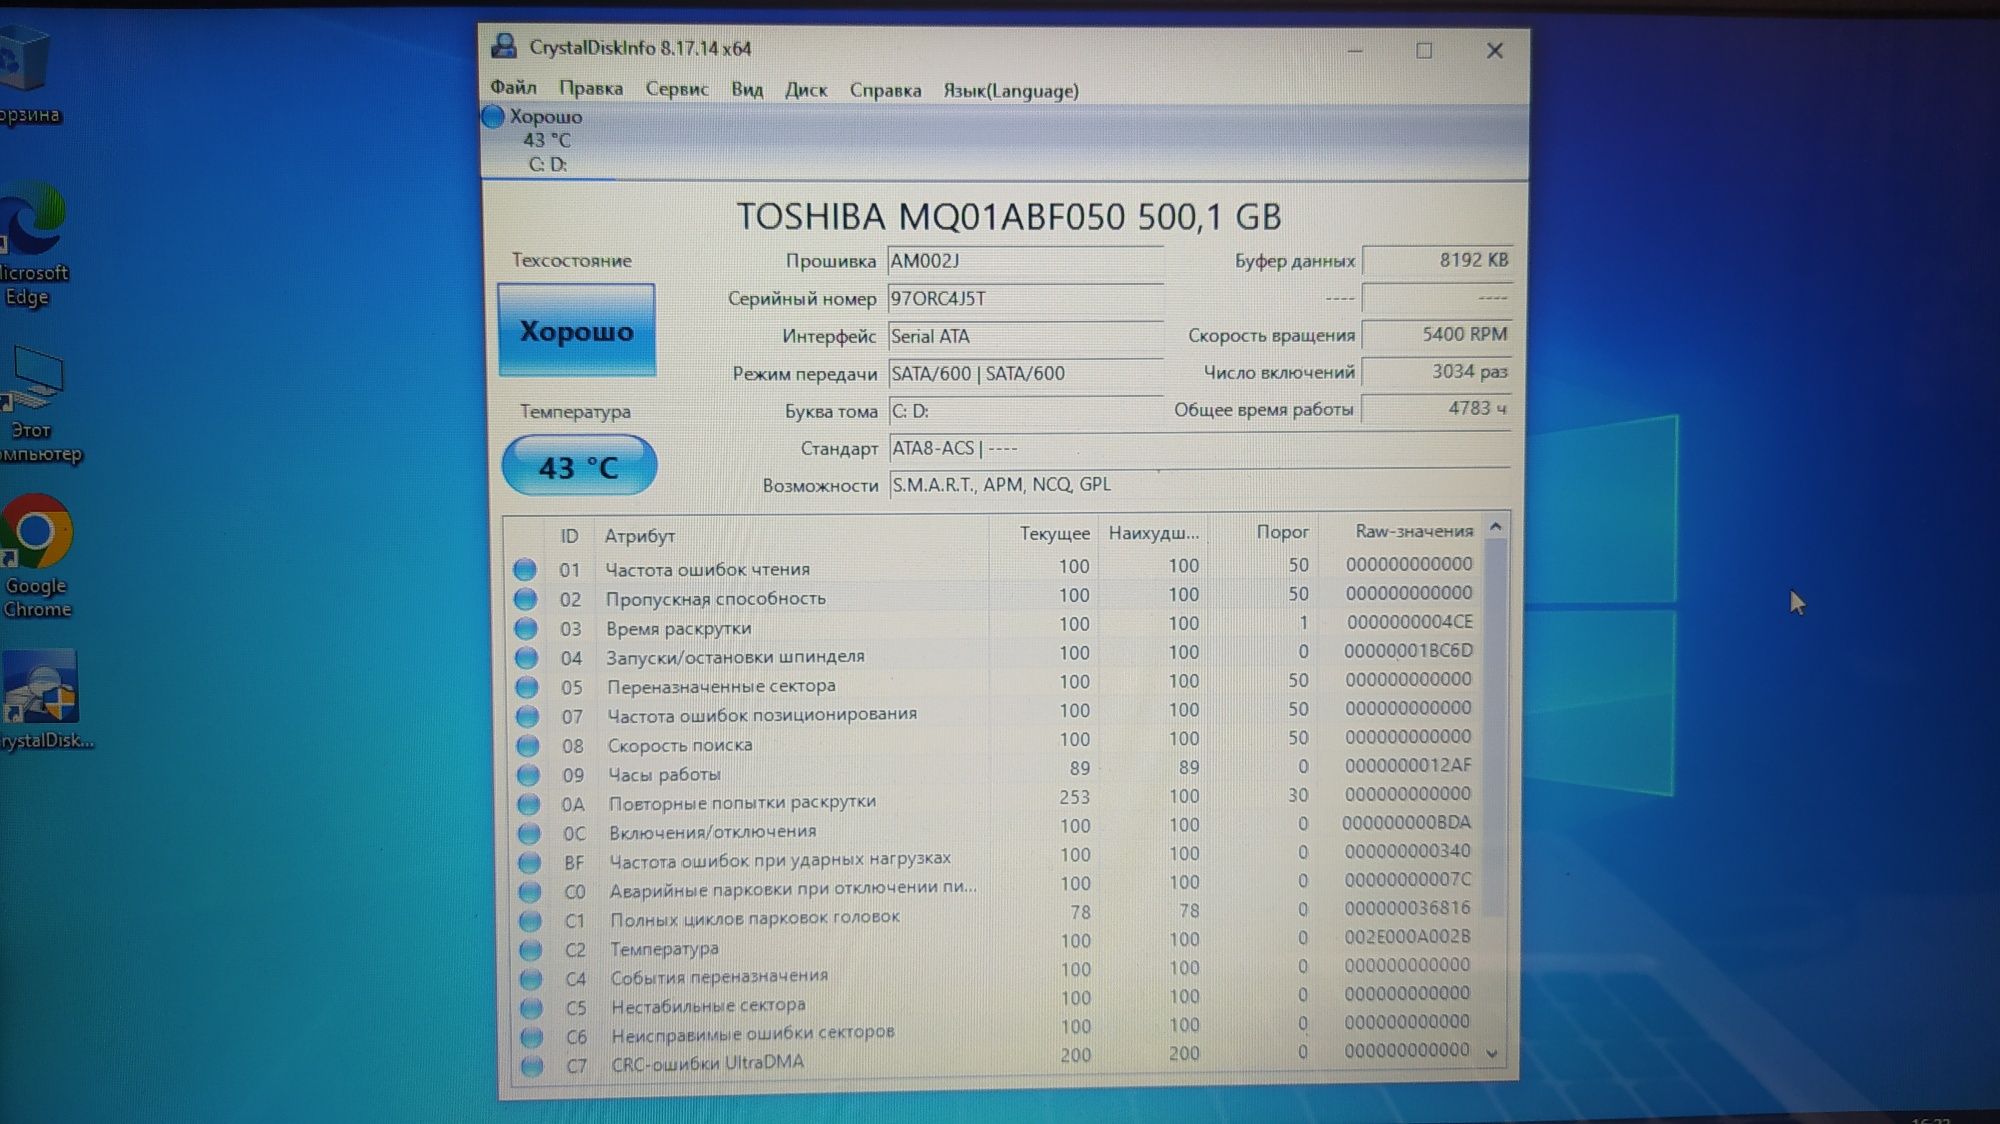Click the blue disk status circle beside Хорошо
Viewport: 2000px width, 1124px height.
pyautogui.click(x=493, y=116)
